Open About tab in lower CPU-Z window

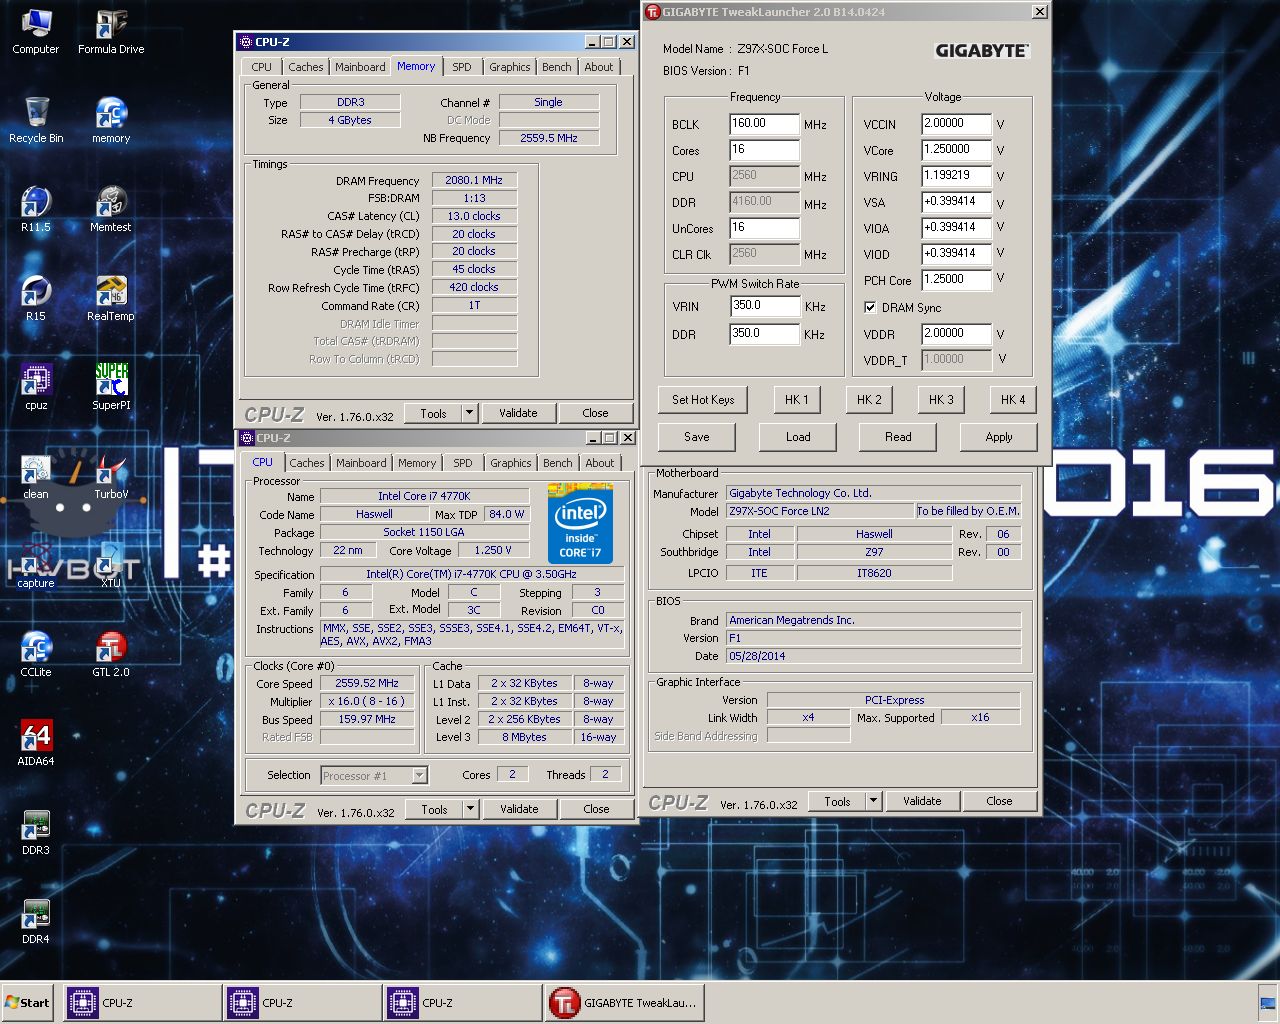[600, 463]
